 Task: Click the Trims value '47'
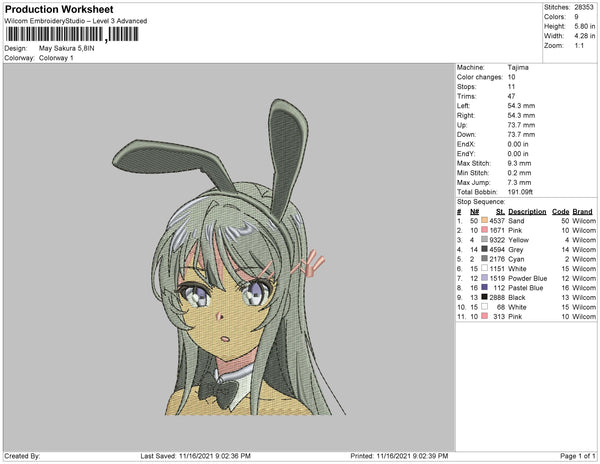[x=512, y=96]
